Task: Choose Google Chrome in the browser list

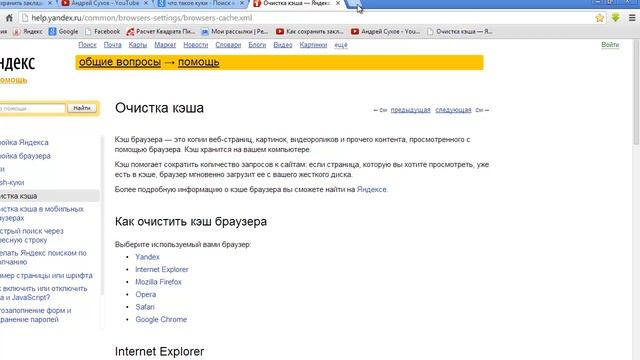Action: coord(161,319)
